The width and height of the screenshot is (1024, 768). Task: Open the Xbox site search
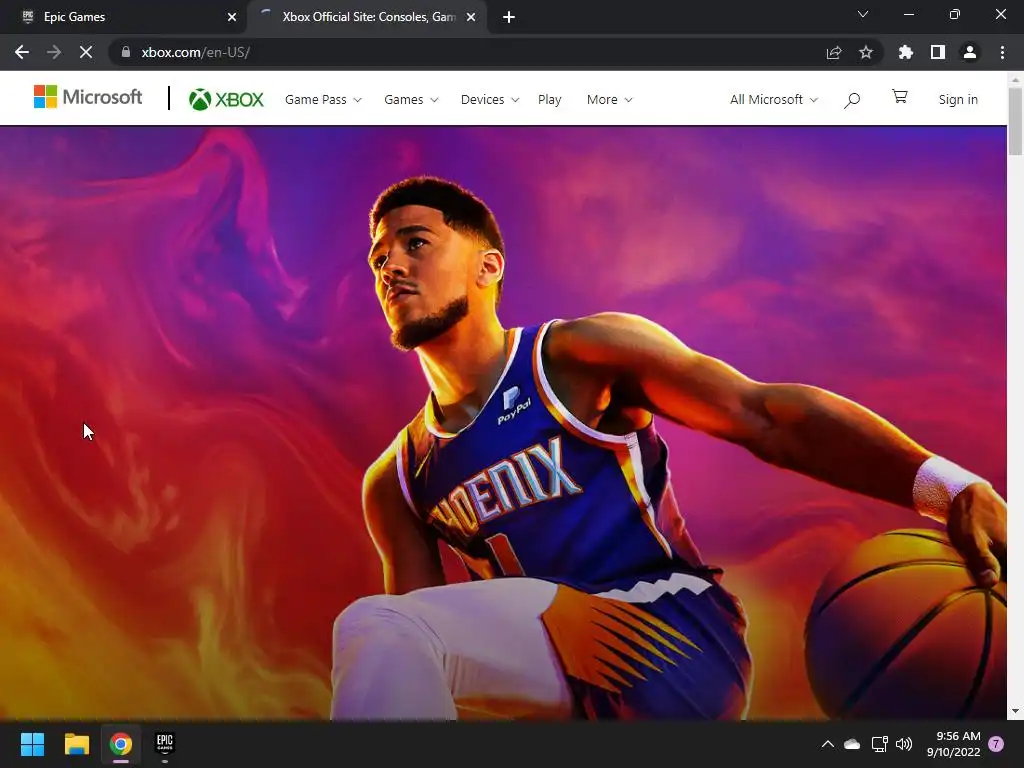click(x=852, y=100)
